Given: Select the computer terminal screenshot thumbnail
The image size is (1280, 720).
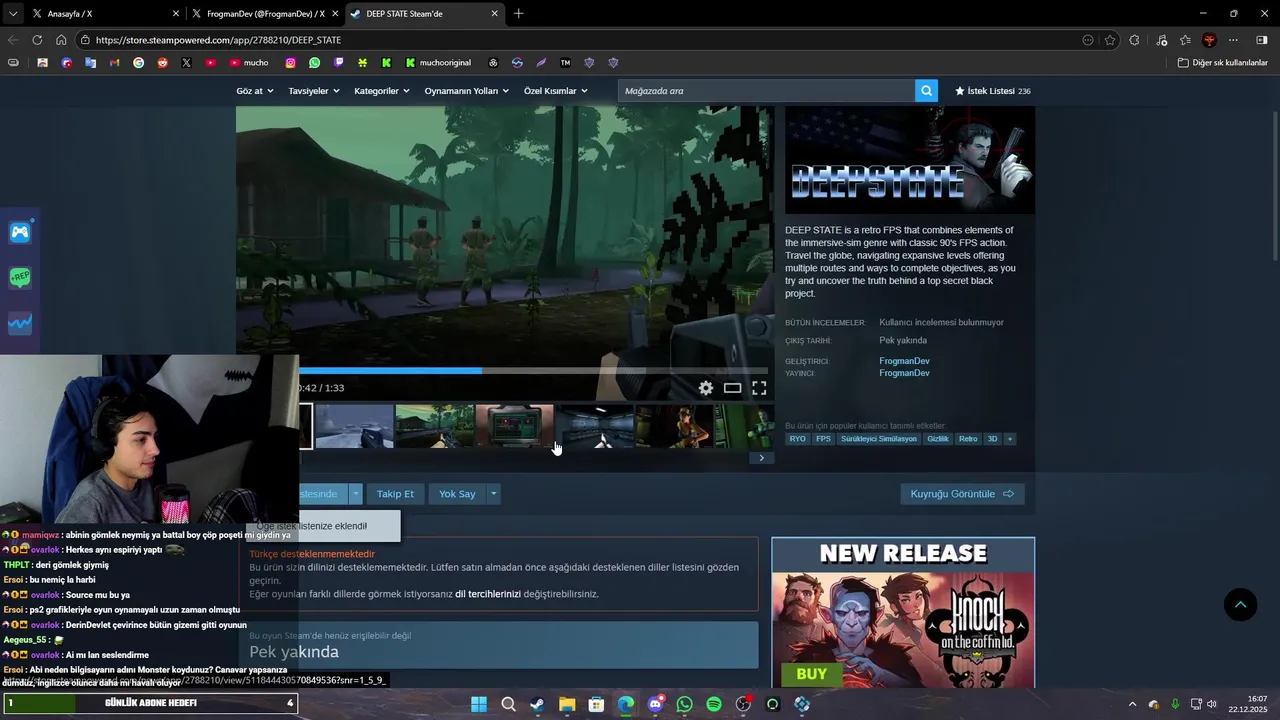Looking at the screenshot, I should pyautogui.click(x=514, y=426).
